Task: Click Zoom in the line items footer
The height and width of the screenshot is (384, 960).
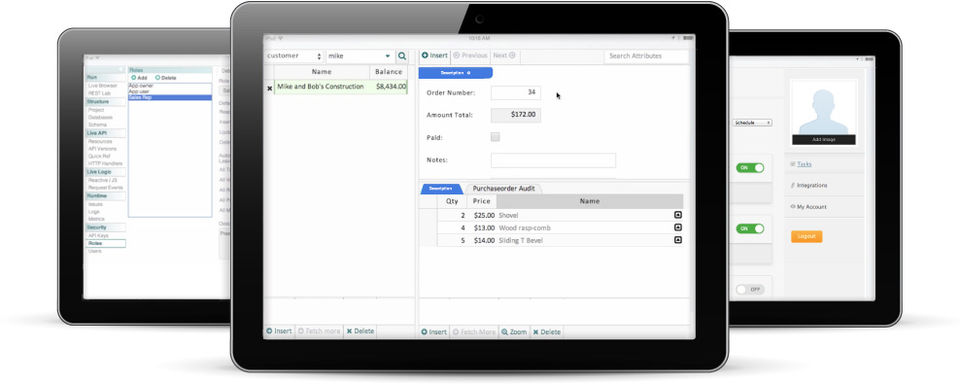Action: click(514, 332)
